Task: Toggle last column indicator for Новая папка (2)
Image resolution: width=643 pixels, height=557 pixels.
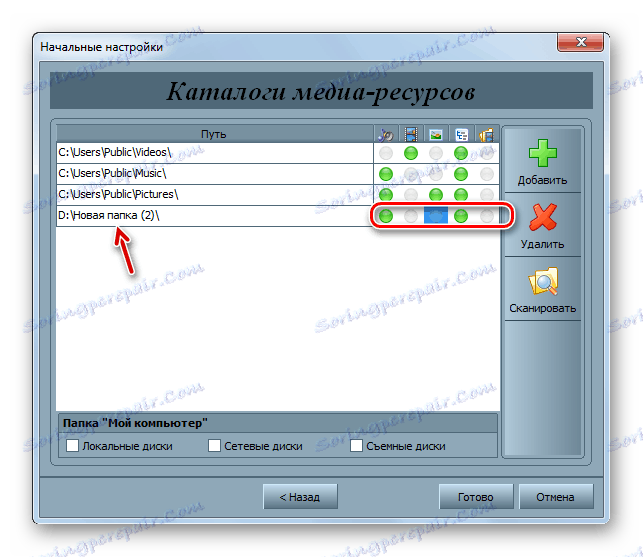Action: point(486,216)
